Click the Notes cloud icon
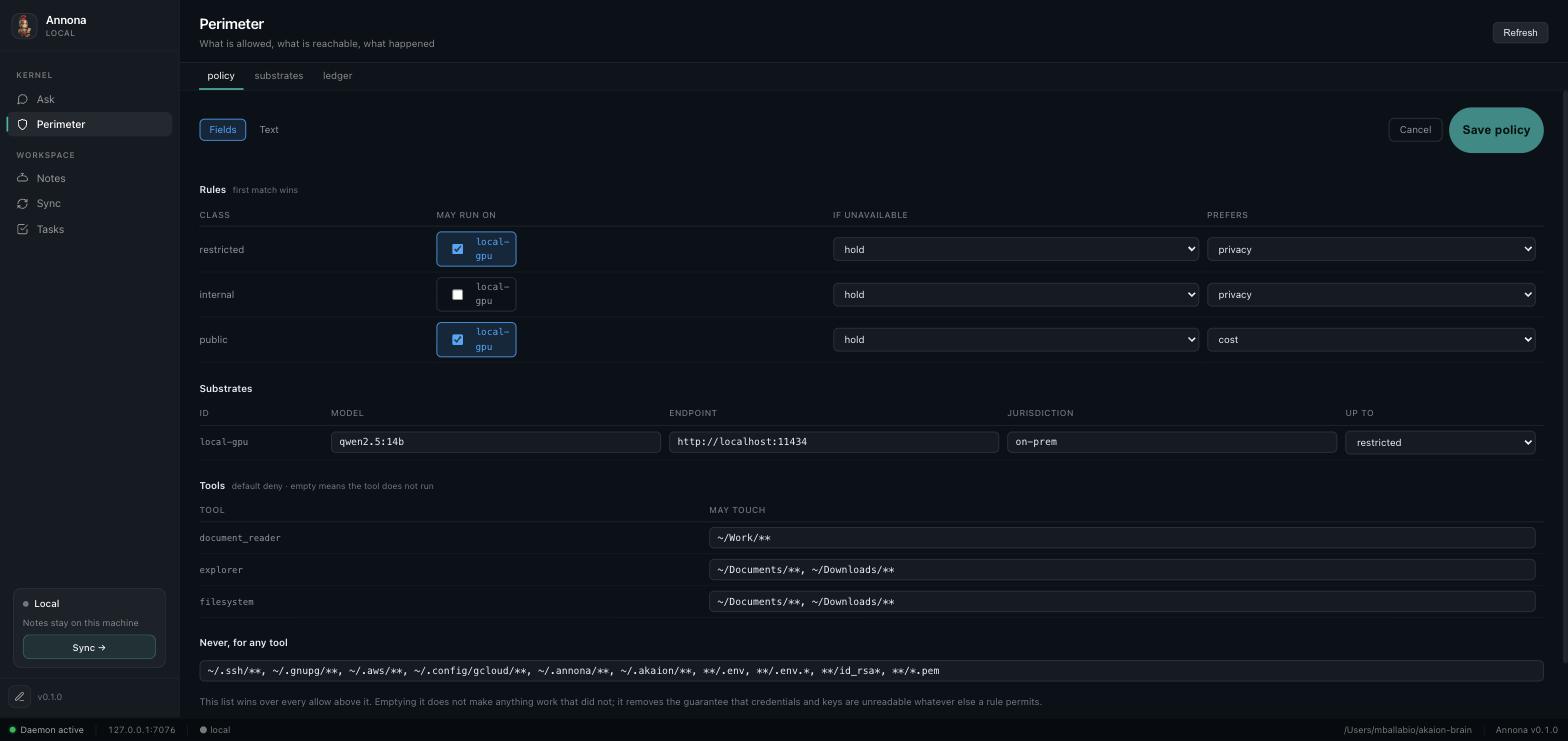This screenshot has width=1568, height=741. click(x=22, y=178)
